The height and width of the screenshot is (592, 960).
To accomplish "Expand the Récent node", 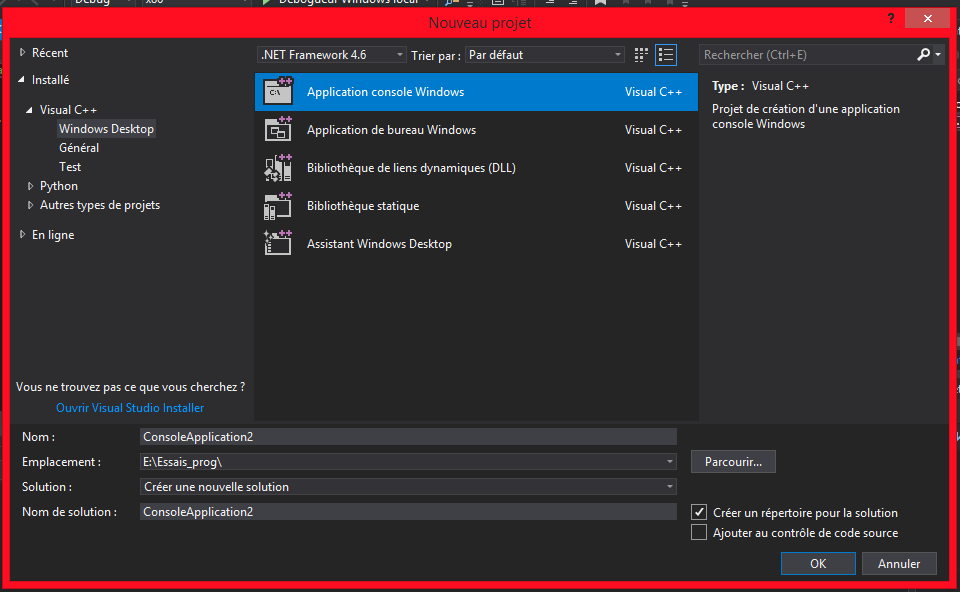I will coord(23,53).
